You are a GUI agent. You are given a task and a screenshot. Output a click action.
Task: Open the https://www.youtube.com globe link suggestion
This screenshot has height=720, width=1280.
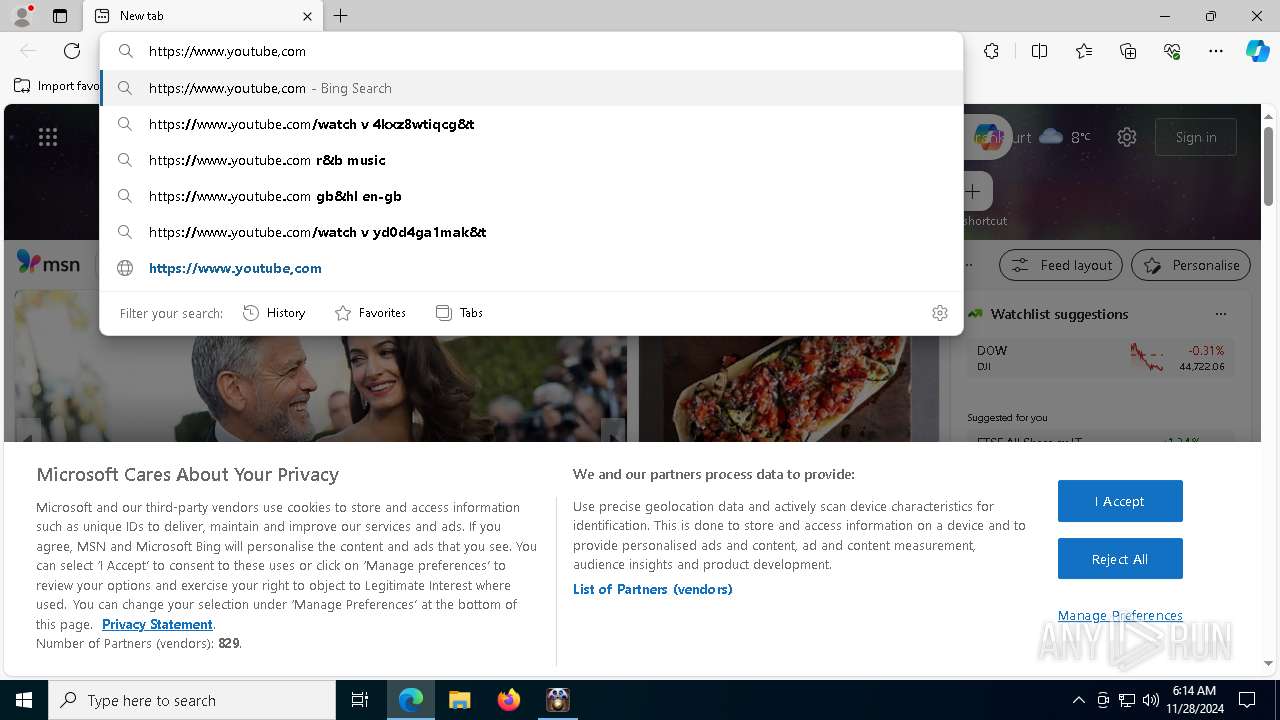pyautogui.click(x=531, y=268)
